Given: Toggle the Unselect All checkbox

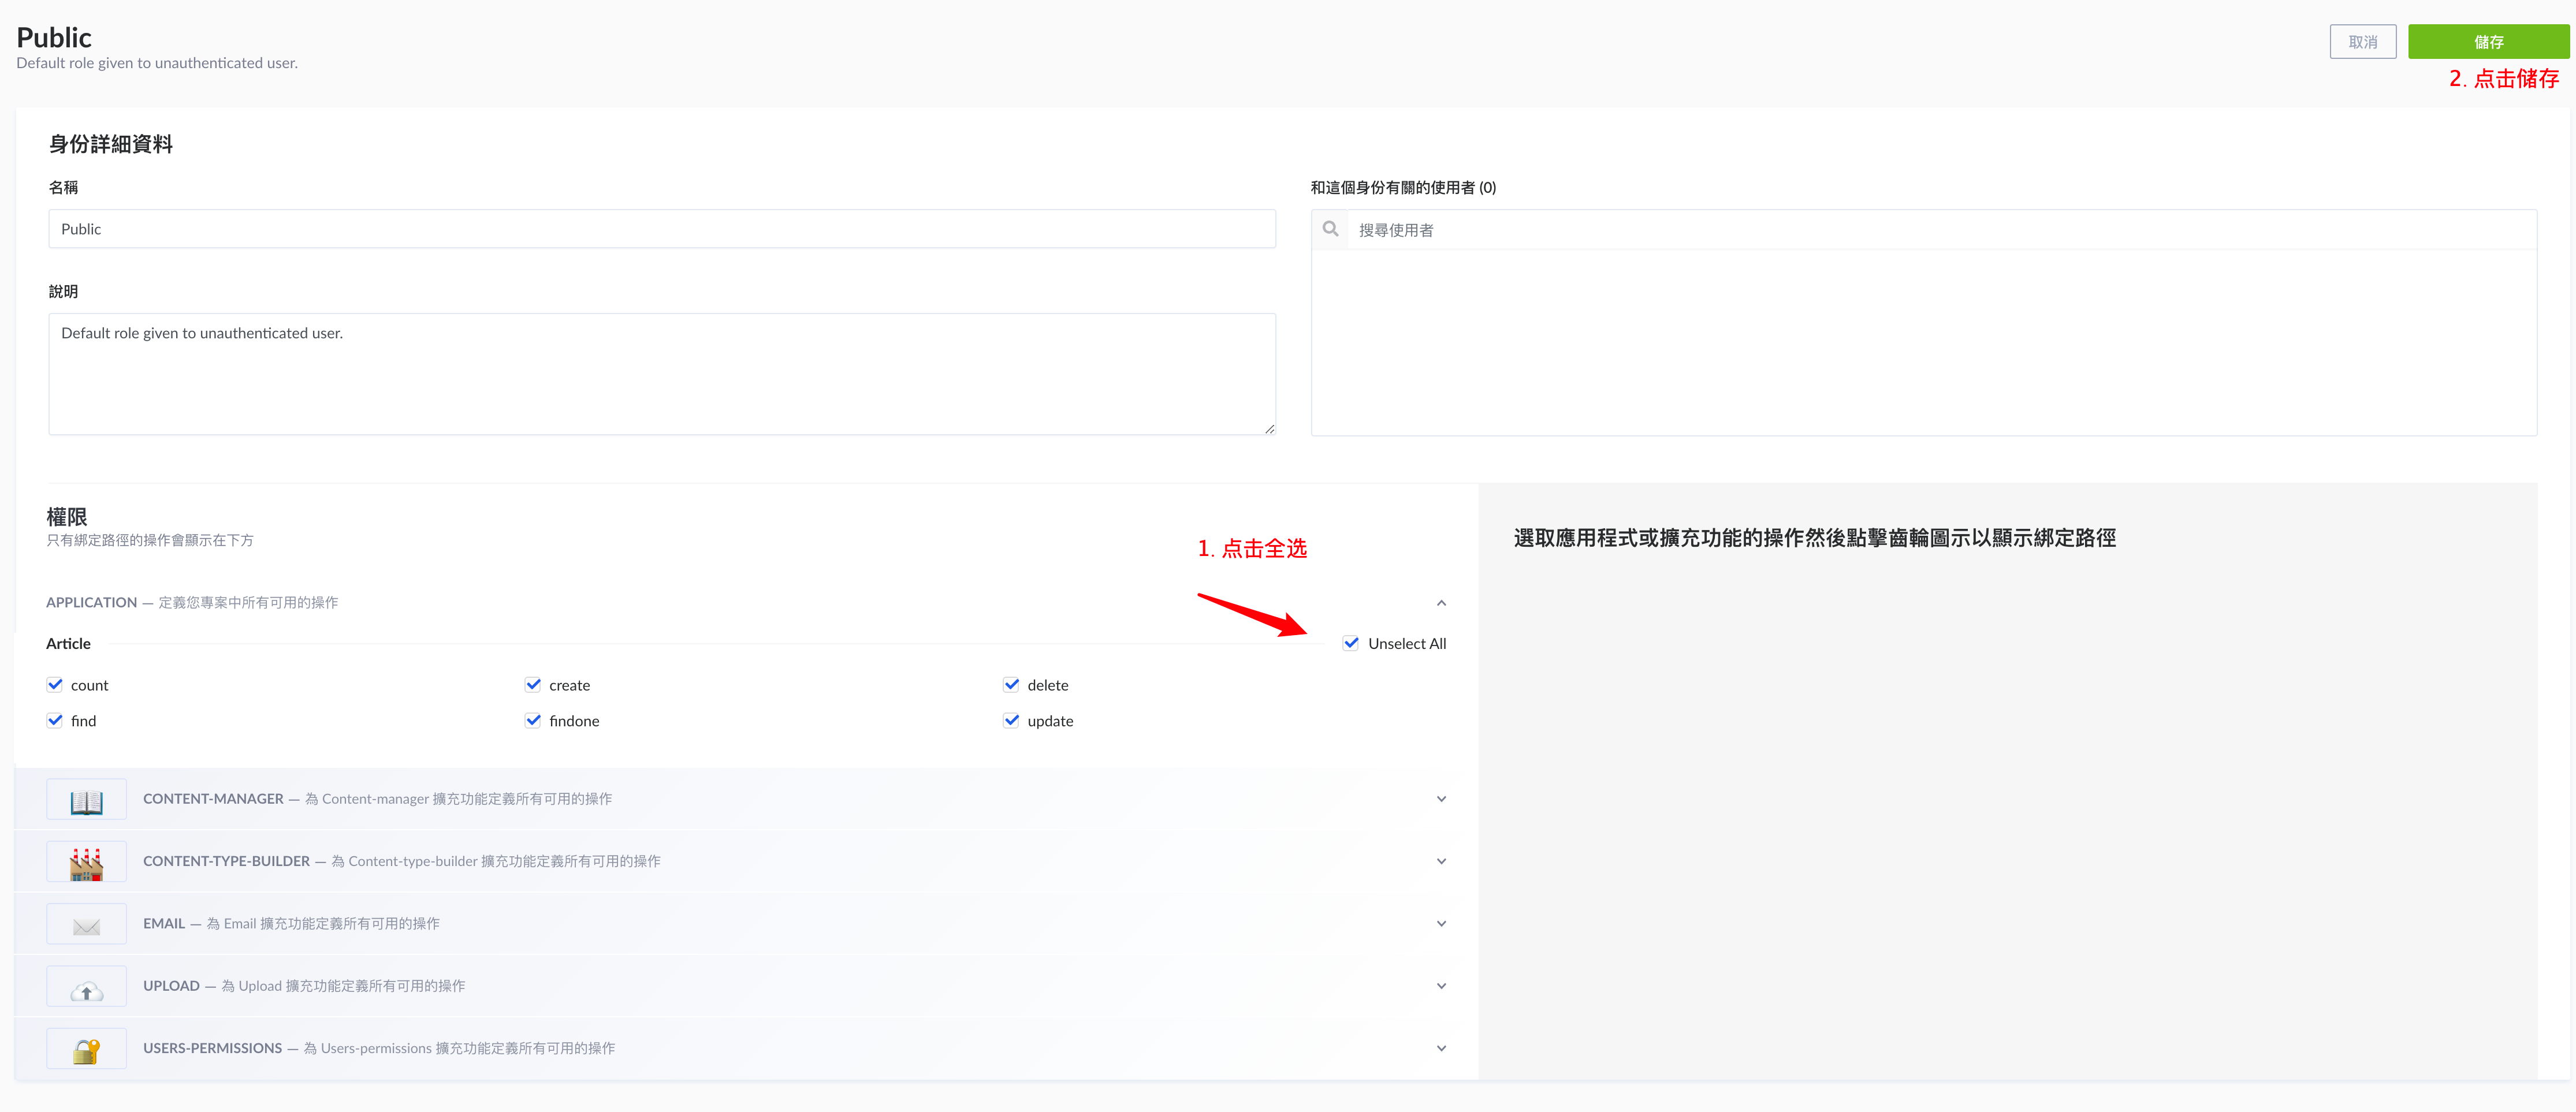Looking at the screenshot, I should (x=1351, y=643).
